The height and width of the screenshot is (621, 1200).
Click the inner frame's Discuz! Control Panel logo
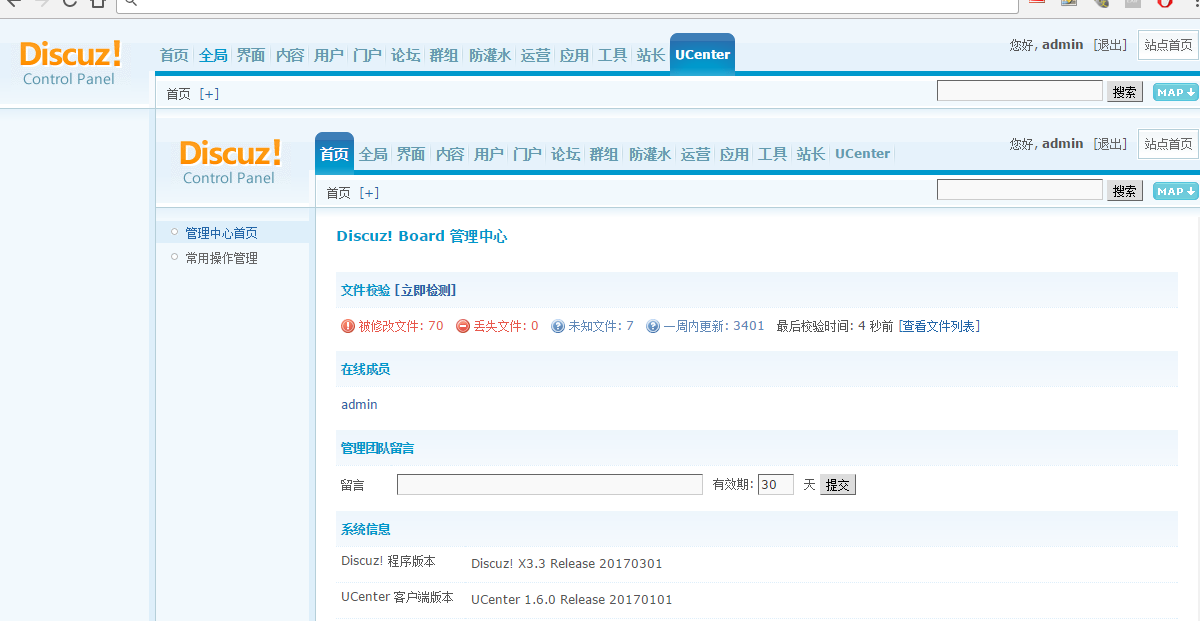coord(230,161)
